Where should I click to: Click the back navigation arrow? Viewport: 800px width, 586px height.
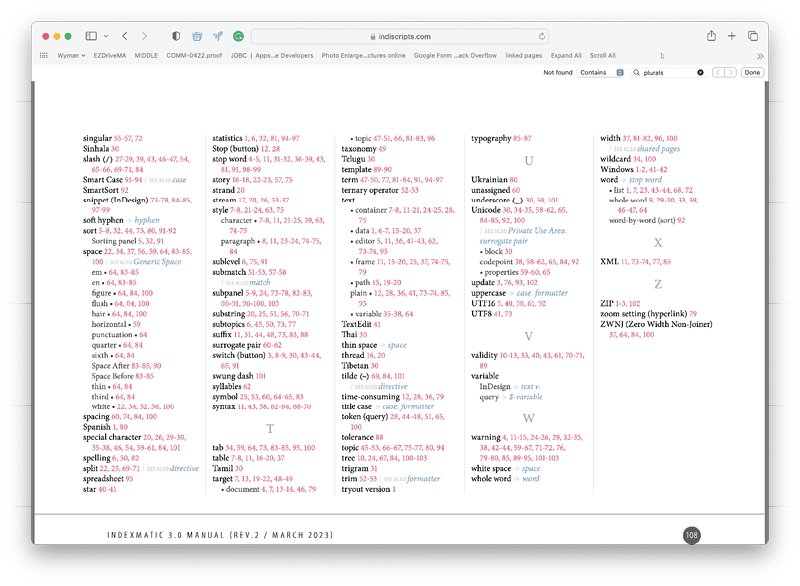(x=124, y=36)
